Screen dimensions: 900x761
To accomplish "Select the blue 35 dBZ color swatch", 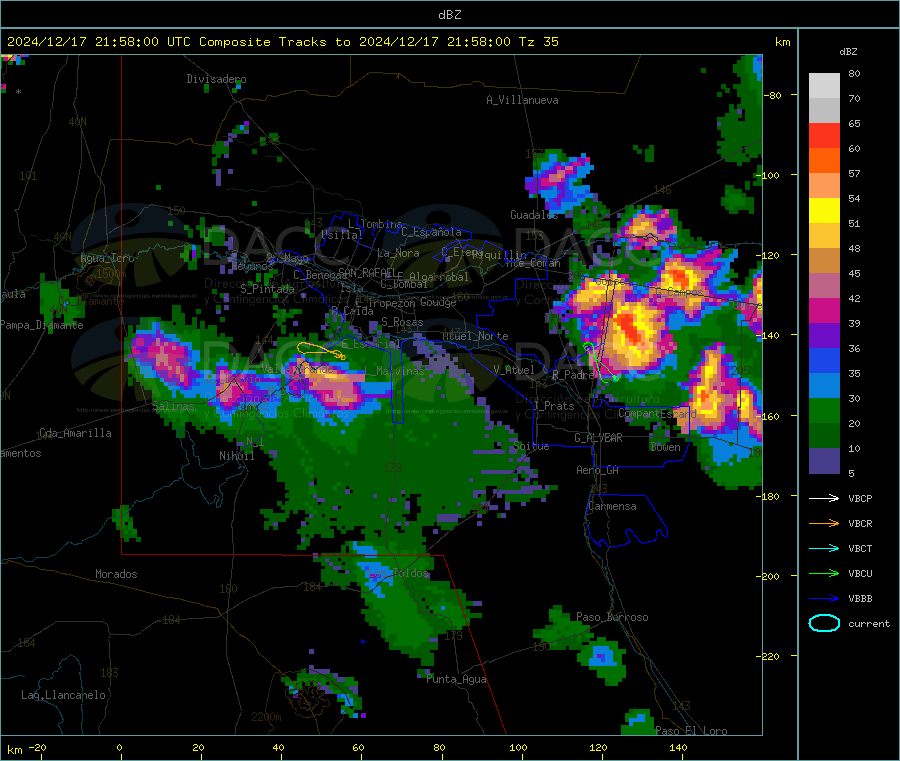I will [824, 360].
